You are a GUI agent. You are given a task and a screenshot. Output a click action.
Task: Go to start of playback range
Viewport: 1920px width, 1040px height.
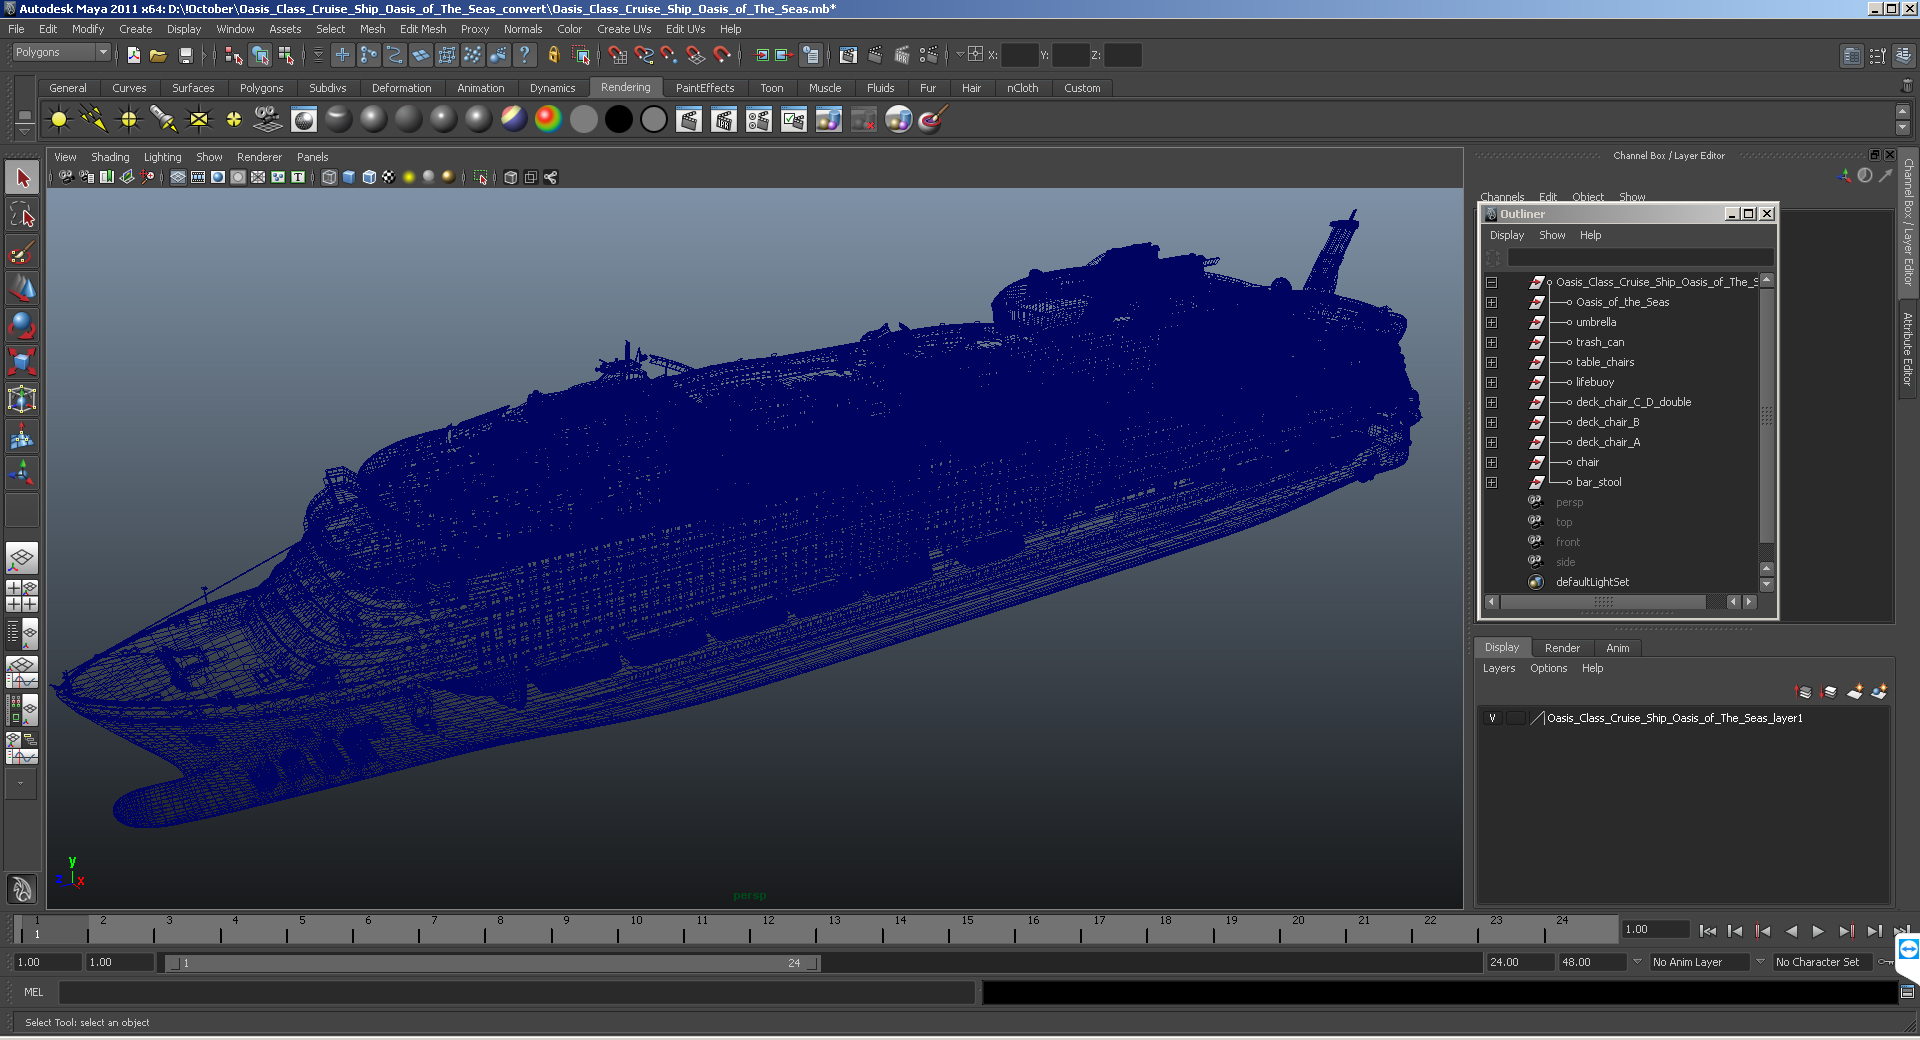[1708, 931]
